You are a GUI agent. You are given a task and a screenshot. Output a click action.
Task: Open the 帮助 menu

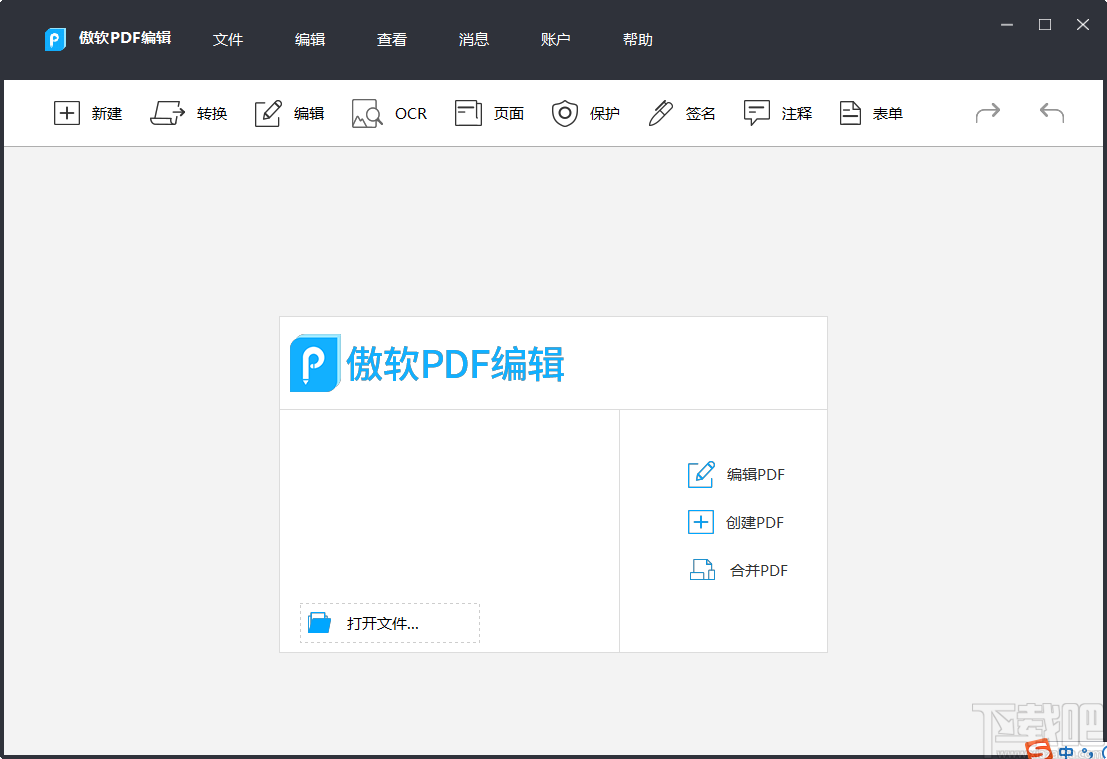[x=637, y=39]
